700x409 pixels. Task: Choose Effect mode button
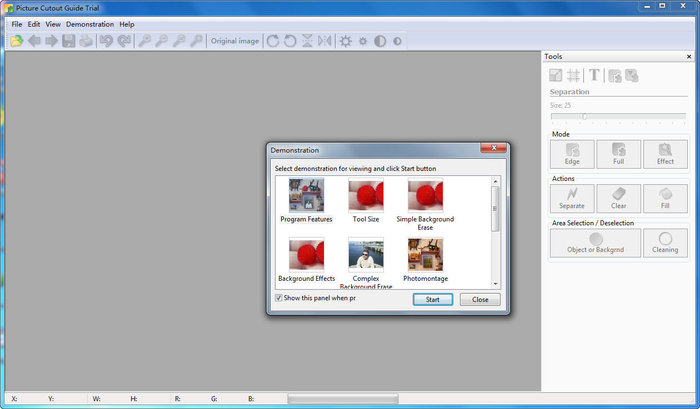(665, 154)
